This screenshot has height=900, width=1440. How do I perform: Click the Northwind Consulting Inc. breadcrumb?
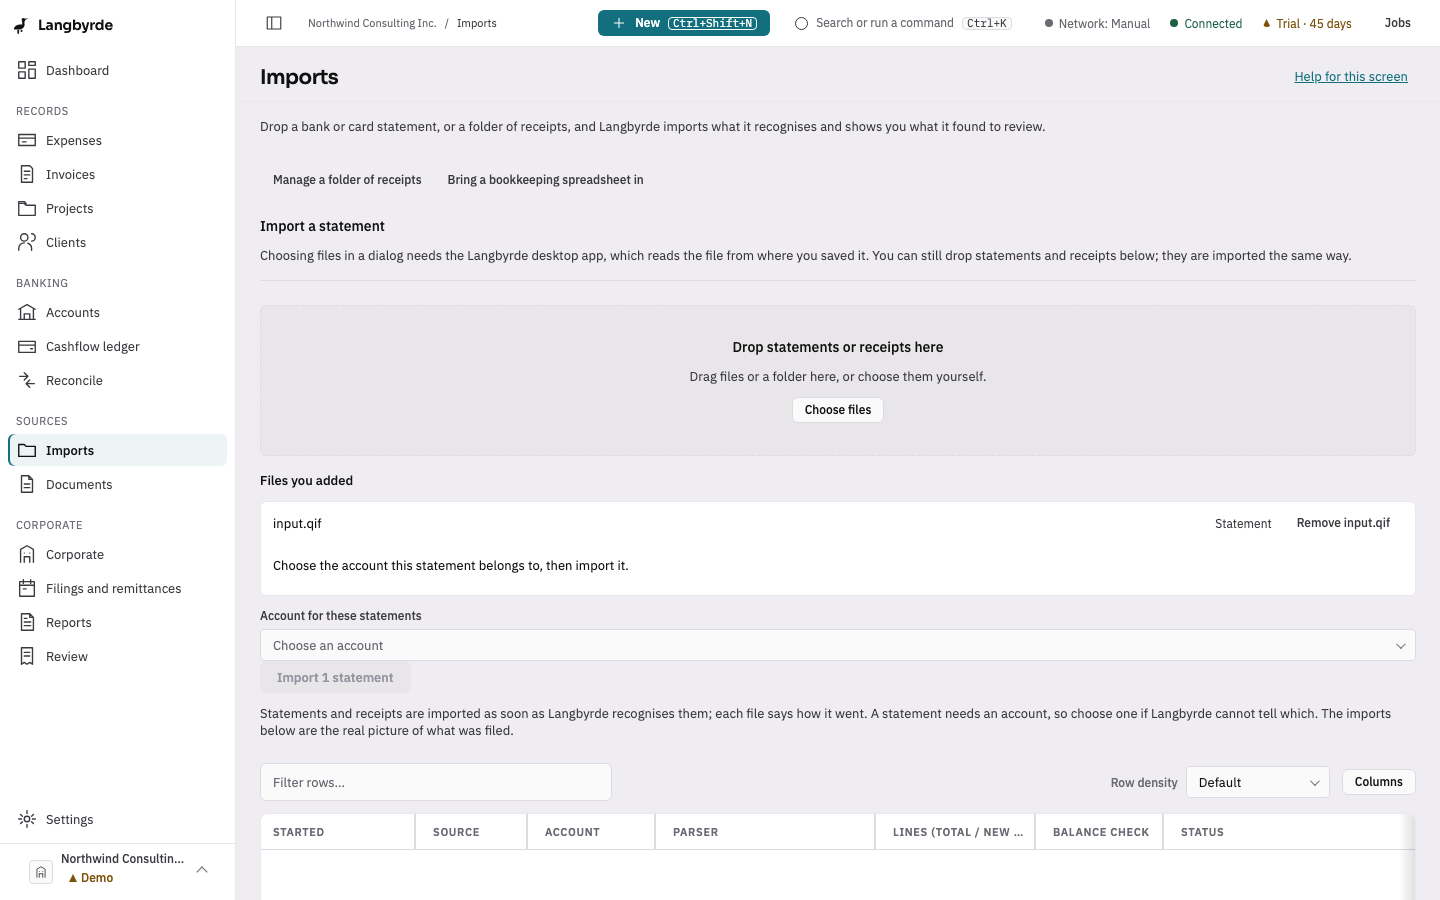click(x=372, y=23)
